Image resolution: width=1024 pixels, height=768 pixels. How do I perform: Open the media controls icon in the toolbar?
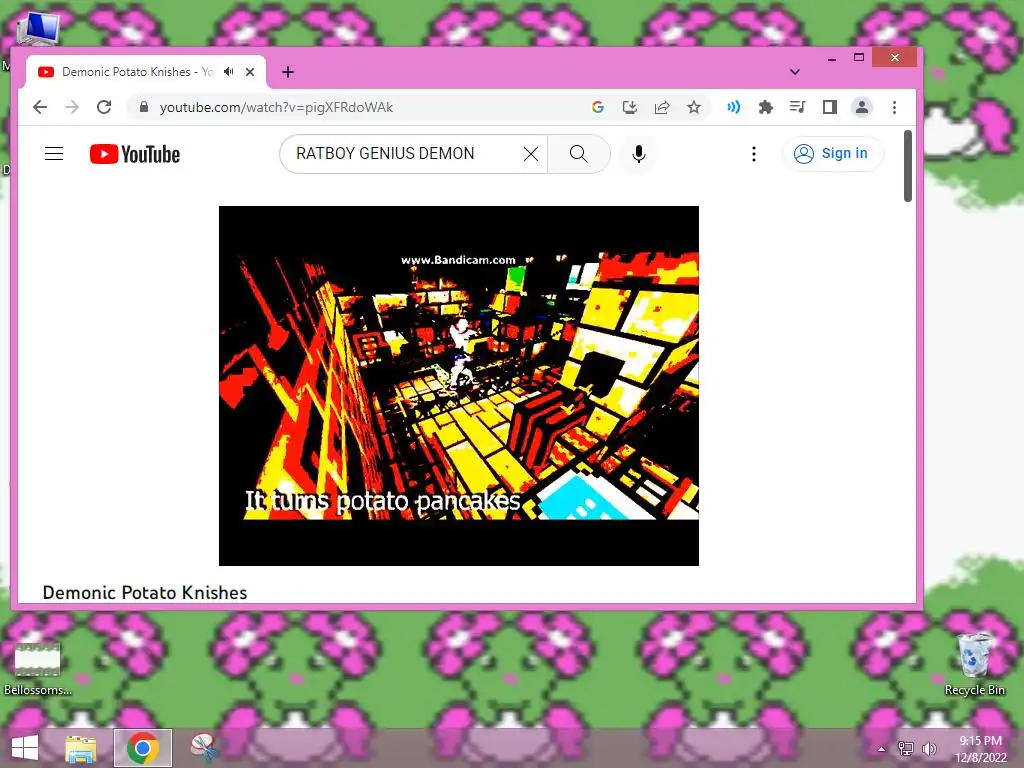click(x=797, y=107)
